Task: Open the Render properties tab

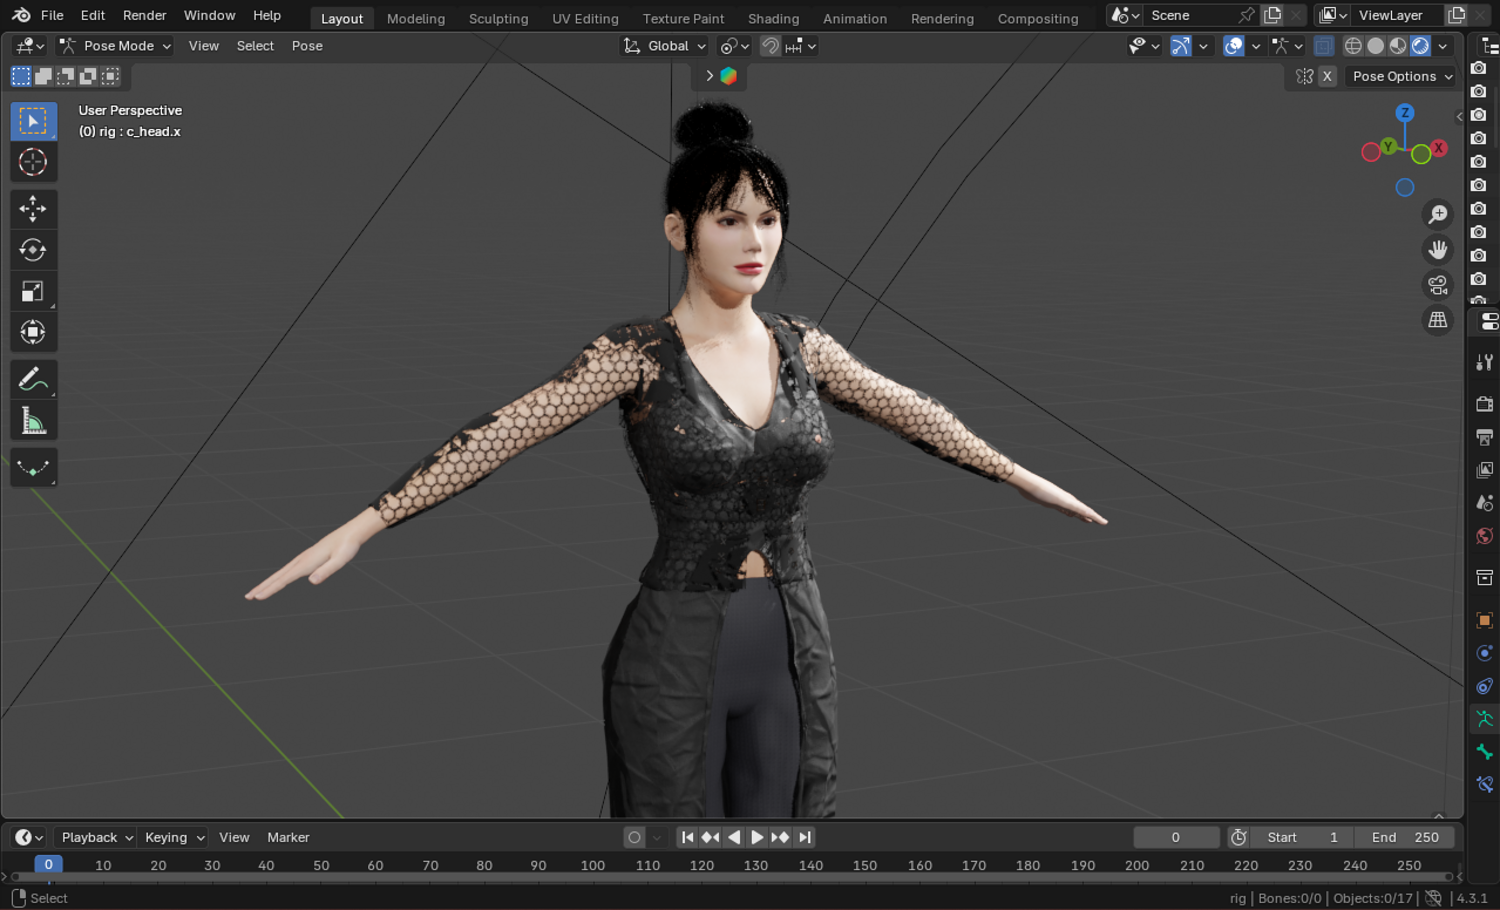Action: [x=1485, y=404]
